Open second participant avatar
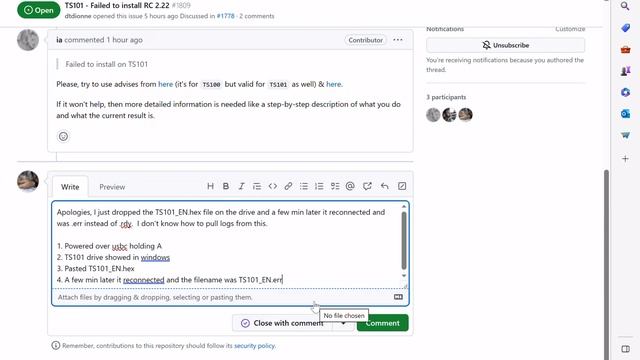Image resolution: width=640 pixels, height=360 pixels. coord(449,115)
